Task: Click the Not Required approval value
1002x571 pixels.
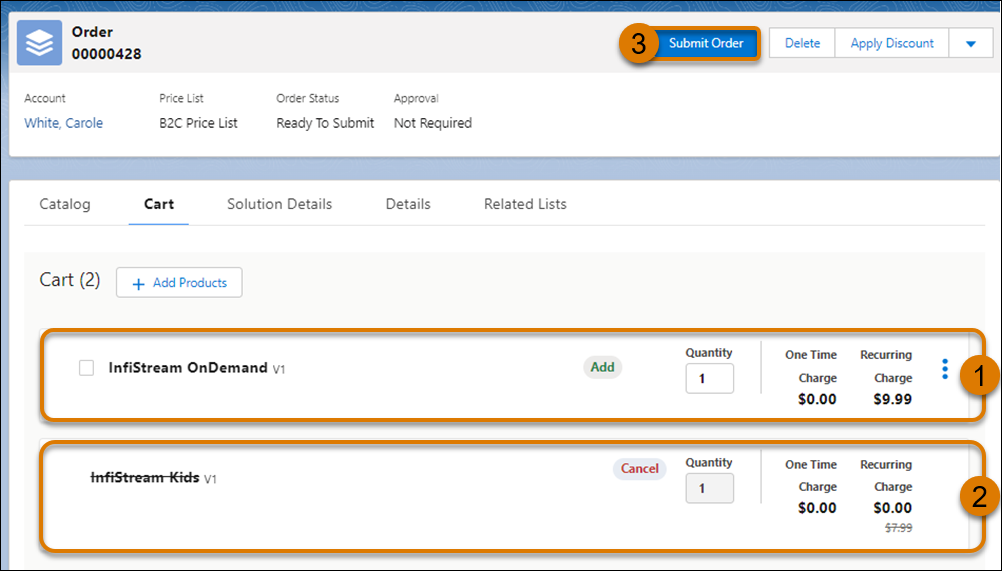Action: tap(433, 123)
